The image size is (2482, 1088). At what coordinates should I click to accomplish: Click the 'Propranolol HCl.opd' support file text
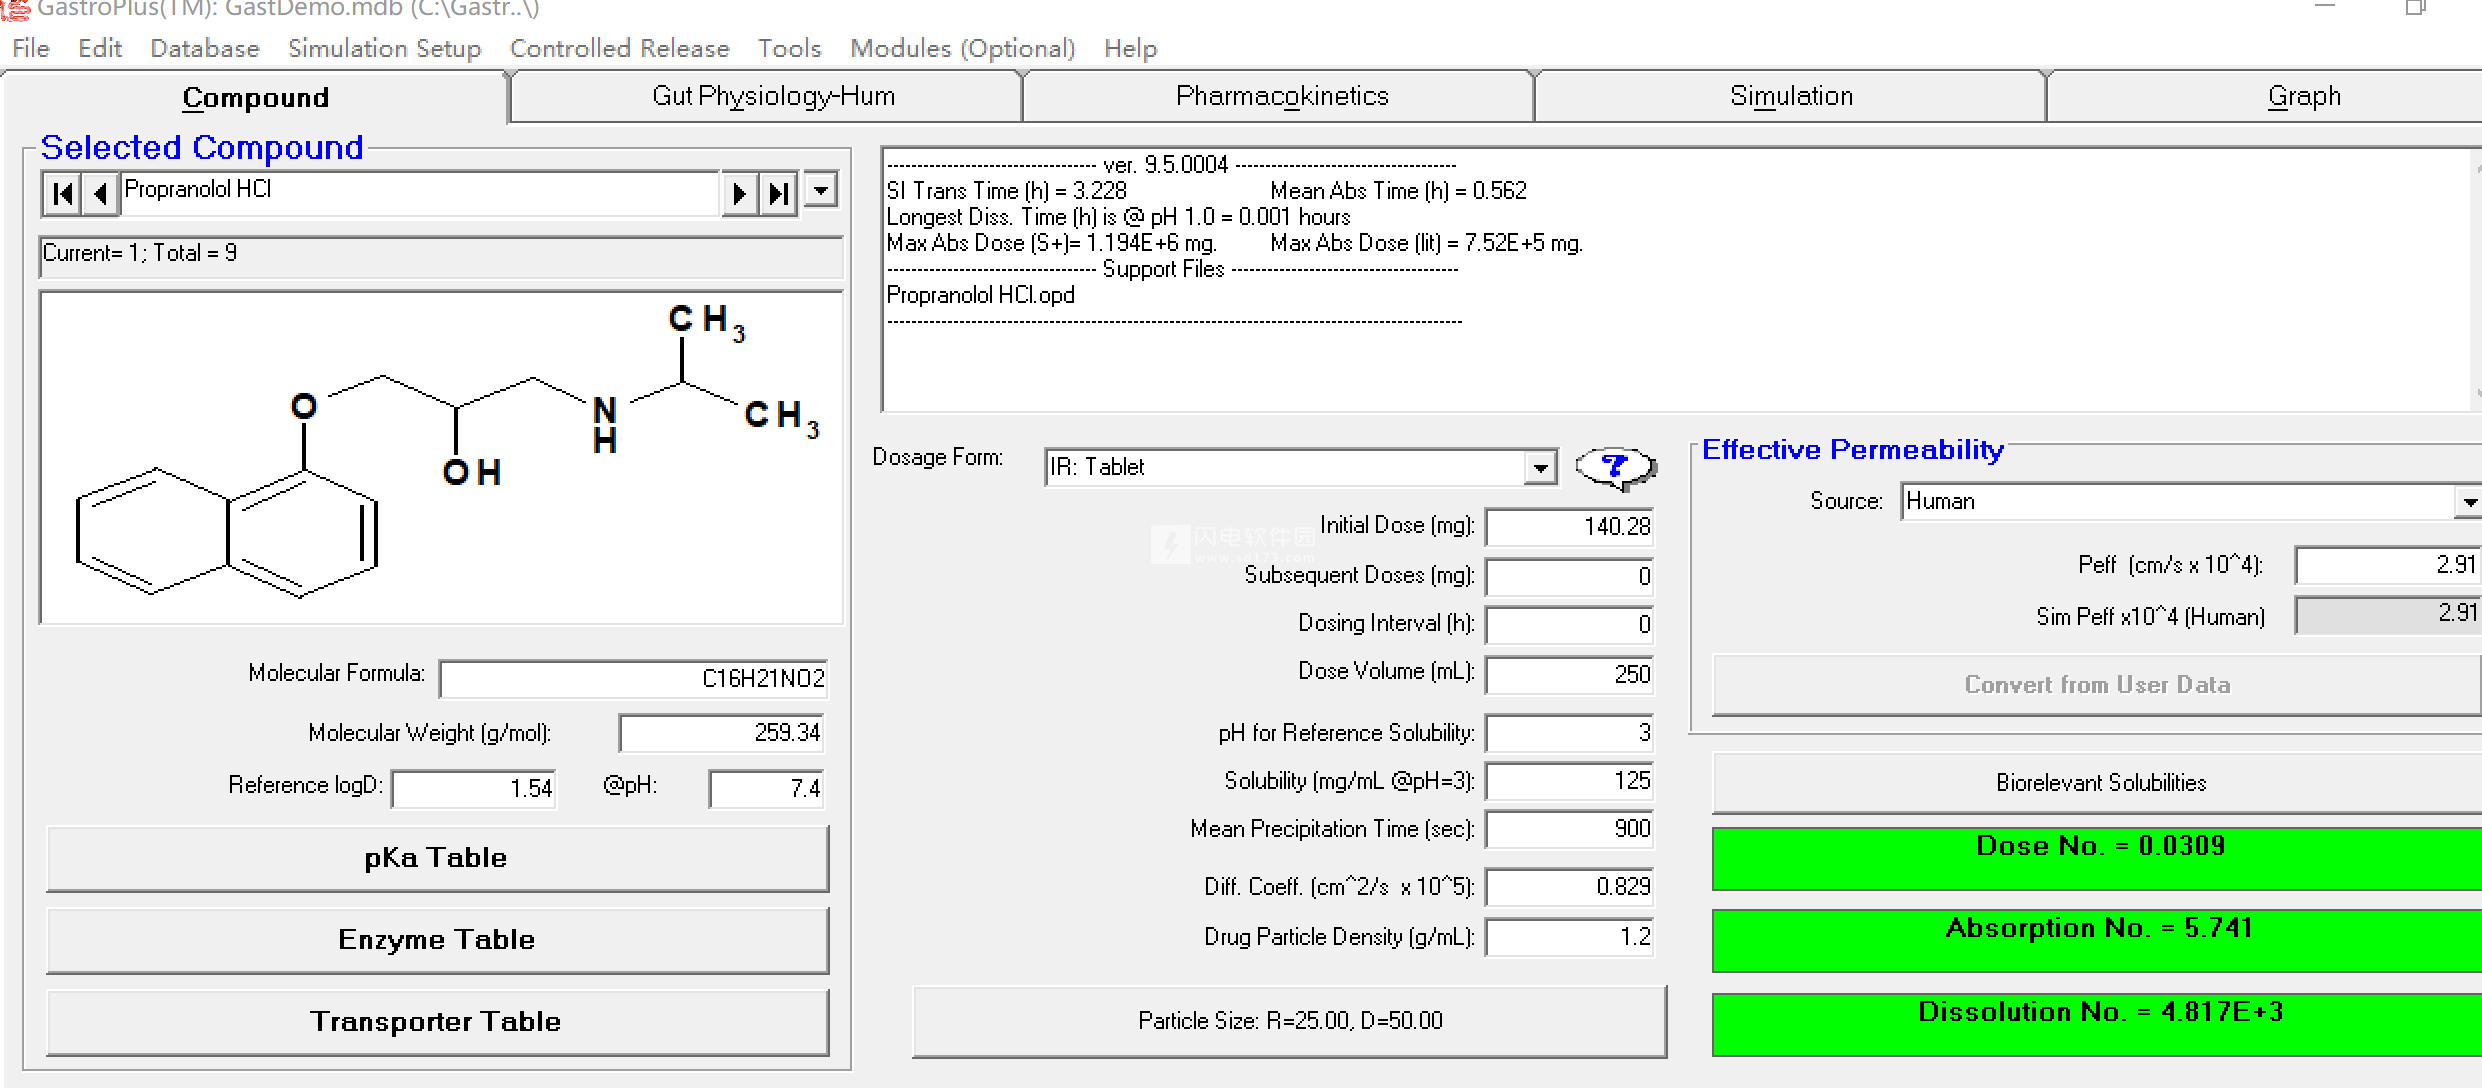click(981, 295)
